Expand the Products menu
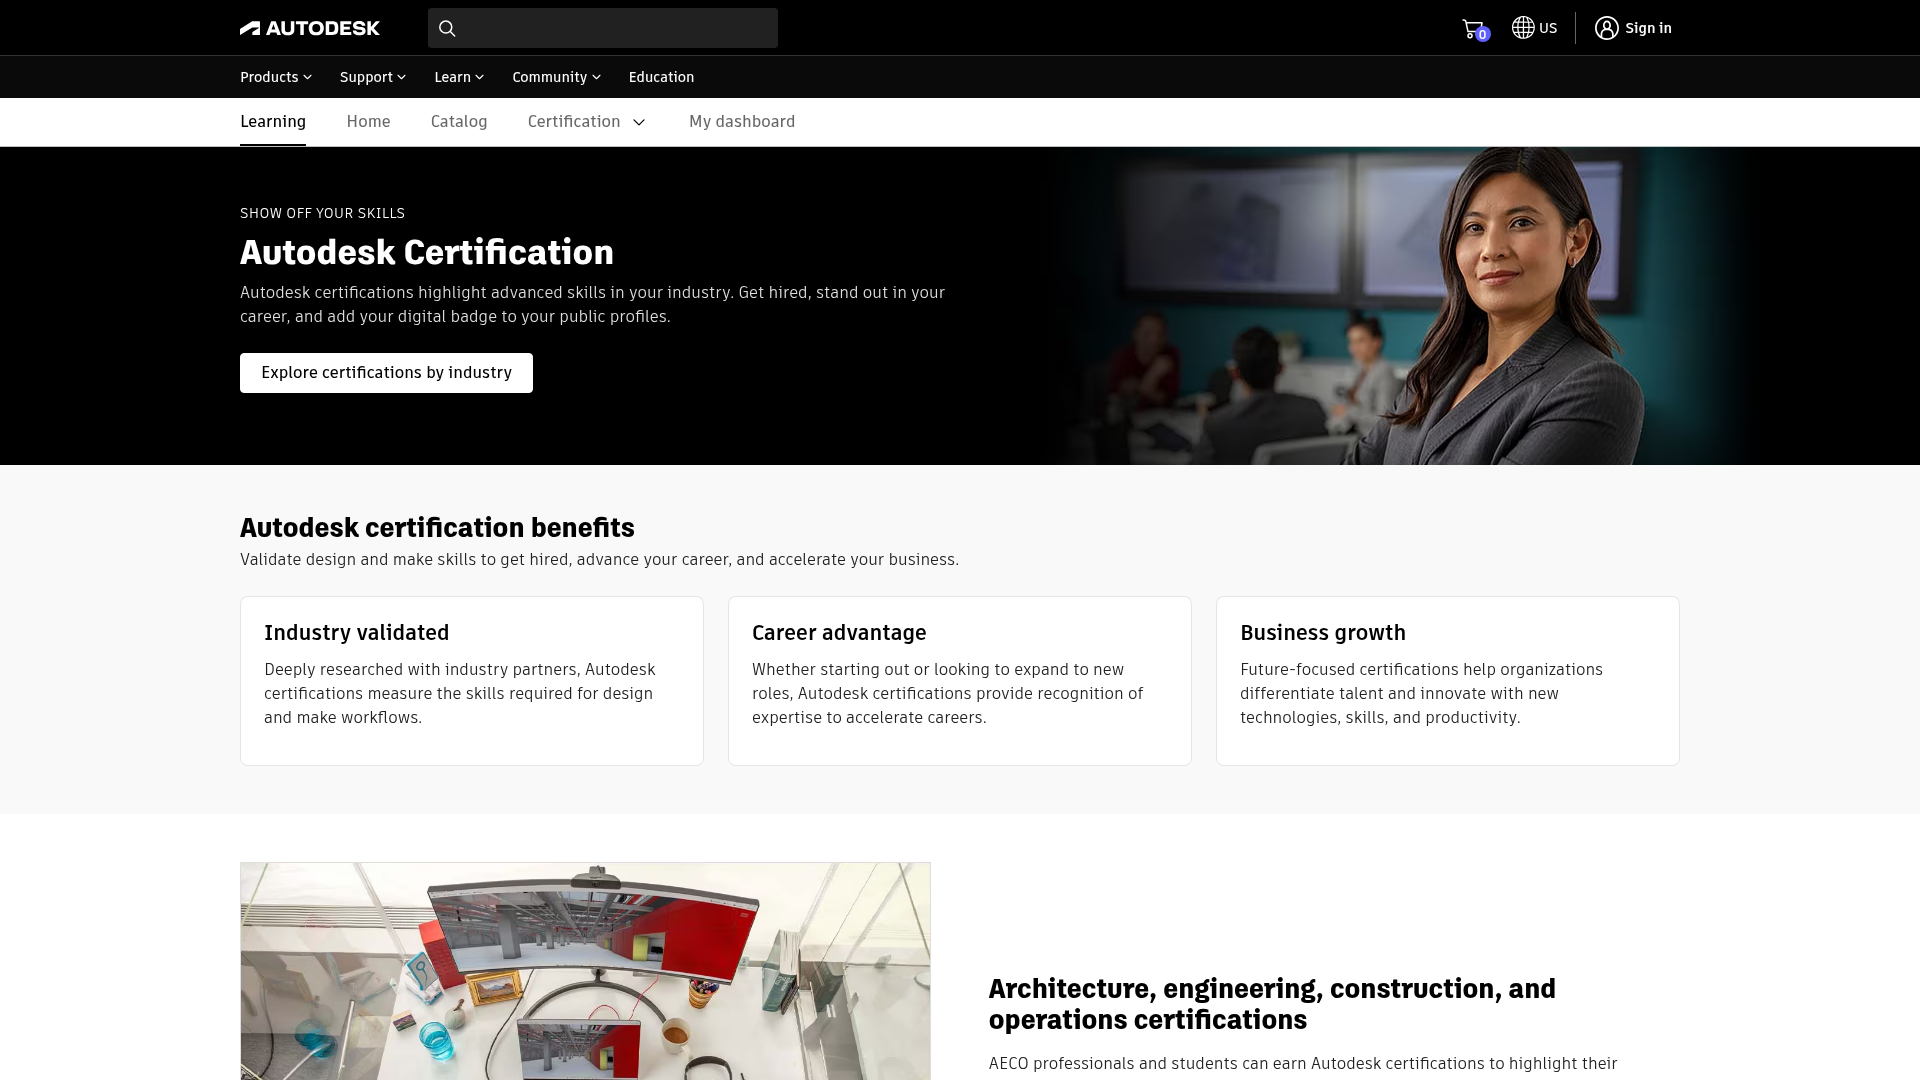This screenshot has width=1920, height=1080. pos(276,77)
